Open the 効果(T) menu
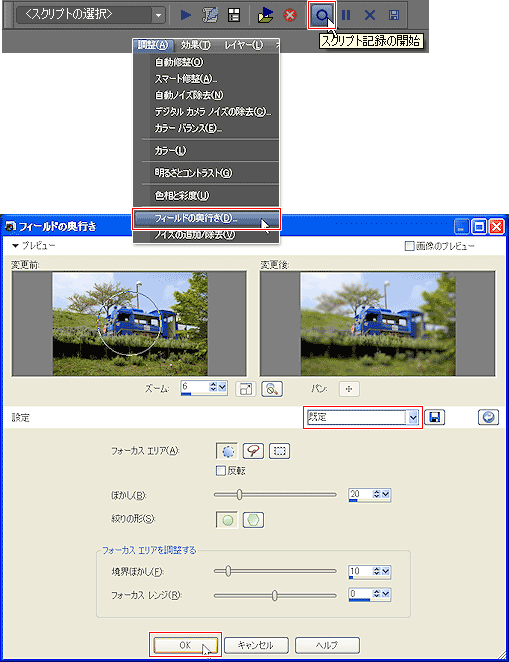 click(x=196, y=45)
